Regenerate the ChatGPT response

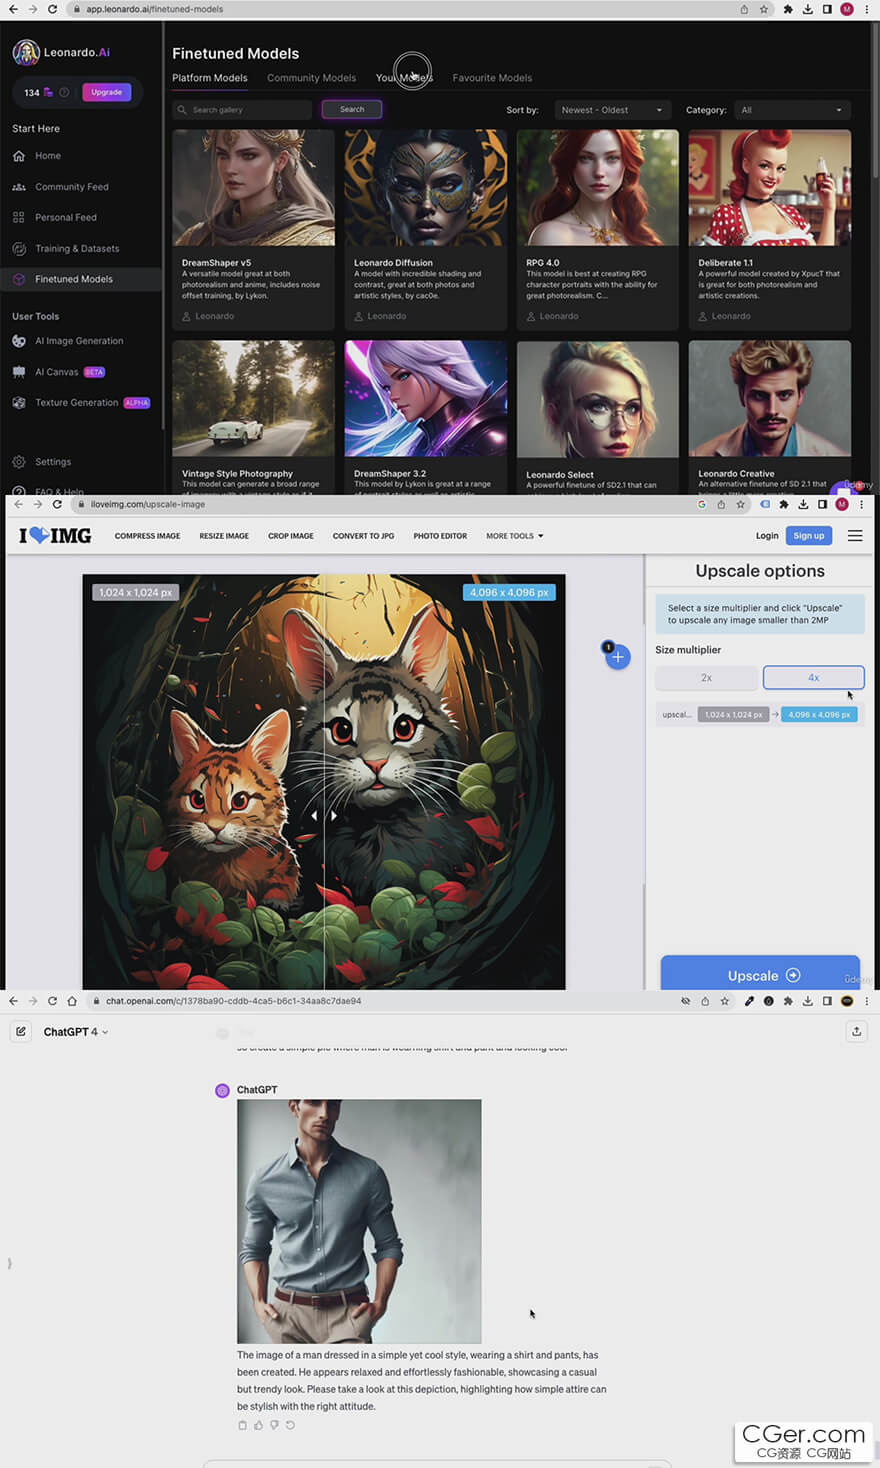290,1425
